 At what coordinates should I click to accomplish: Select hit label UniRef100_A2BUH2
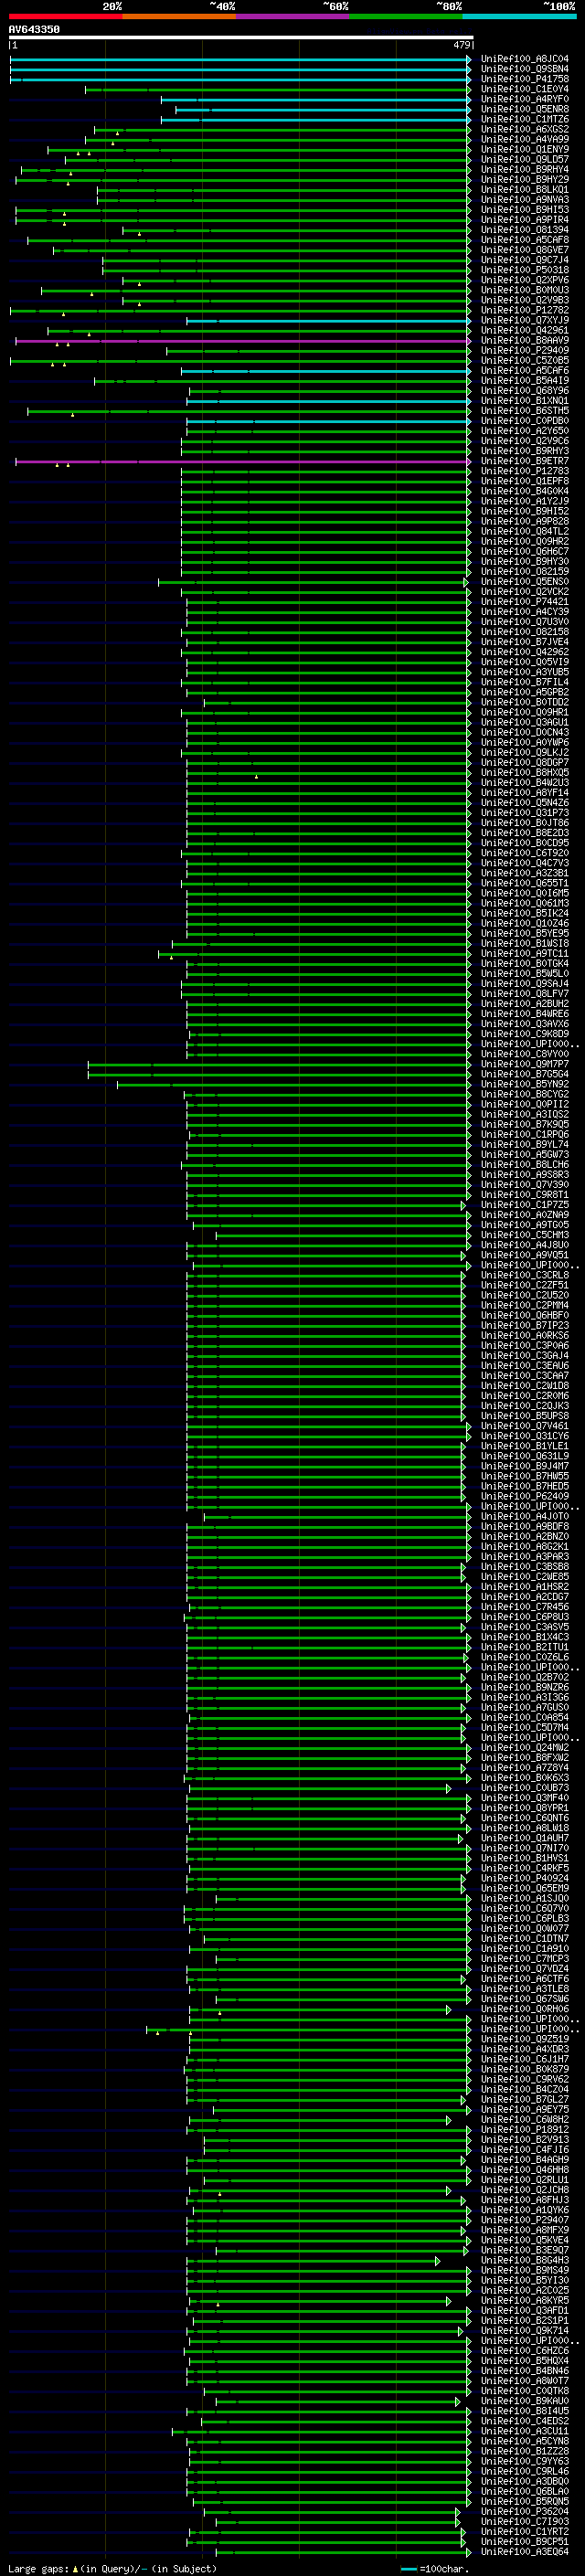pyautogui.click(x=525, y=1003)
